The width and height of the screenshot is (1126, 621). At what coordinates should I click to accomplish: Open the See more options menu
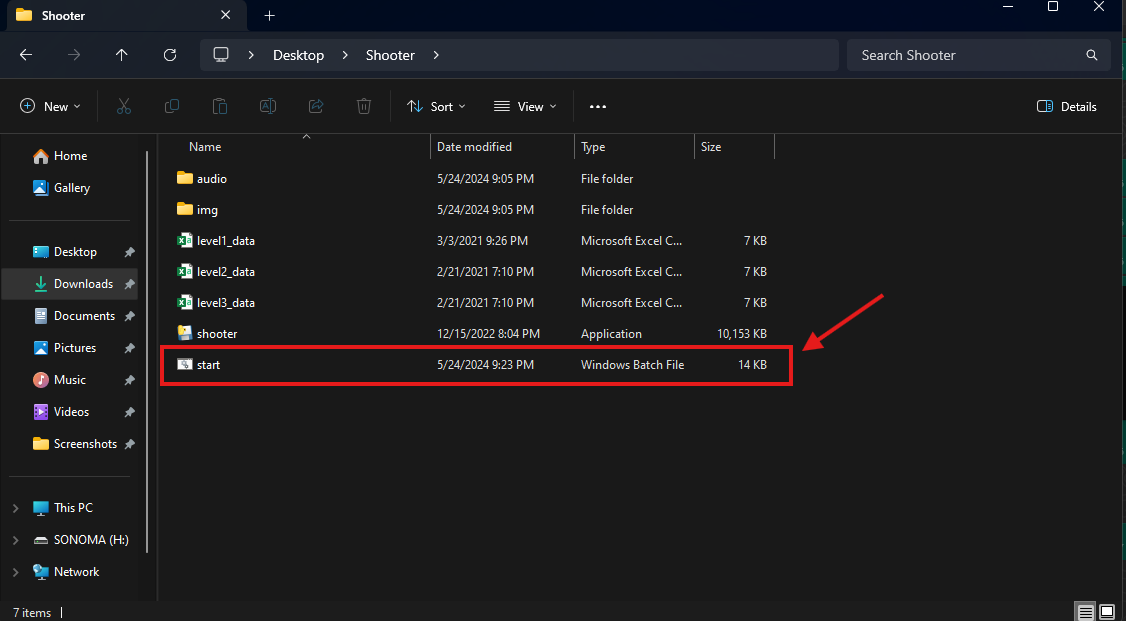[598, 106]
